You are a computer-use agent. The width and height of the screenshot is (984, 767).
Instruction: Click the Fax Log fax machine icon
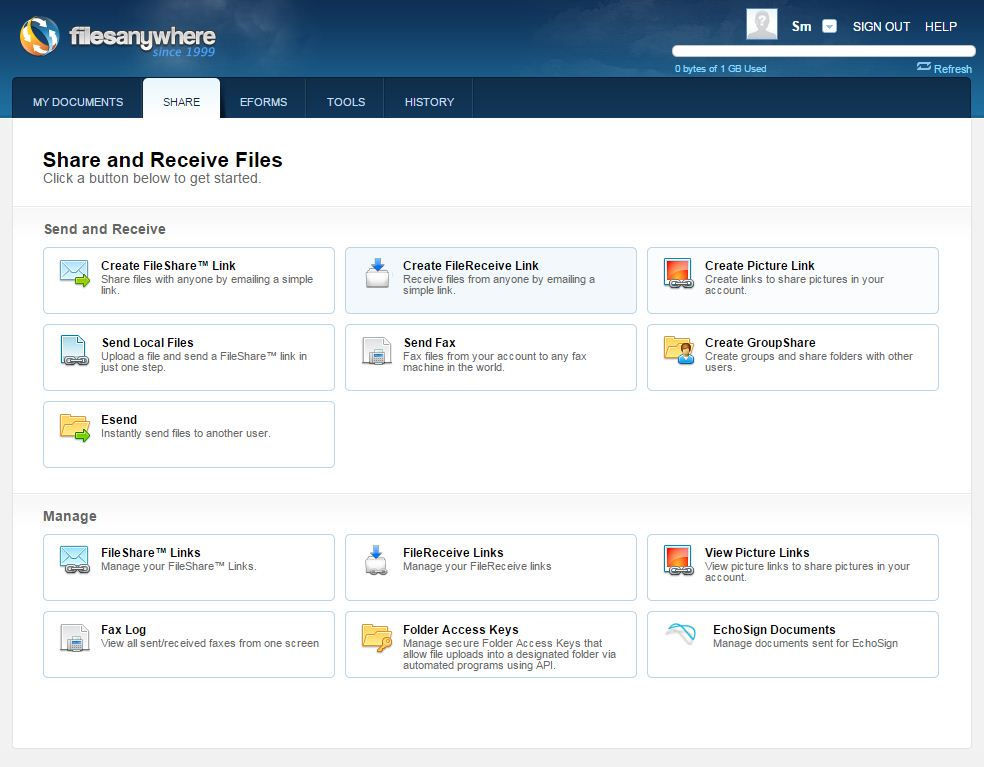(75, 638)
